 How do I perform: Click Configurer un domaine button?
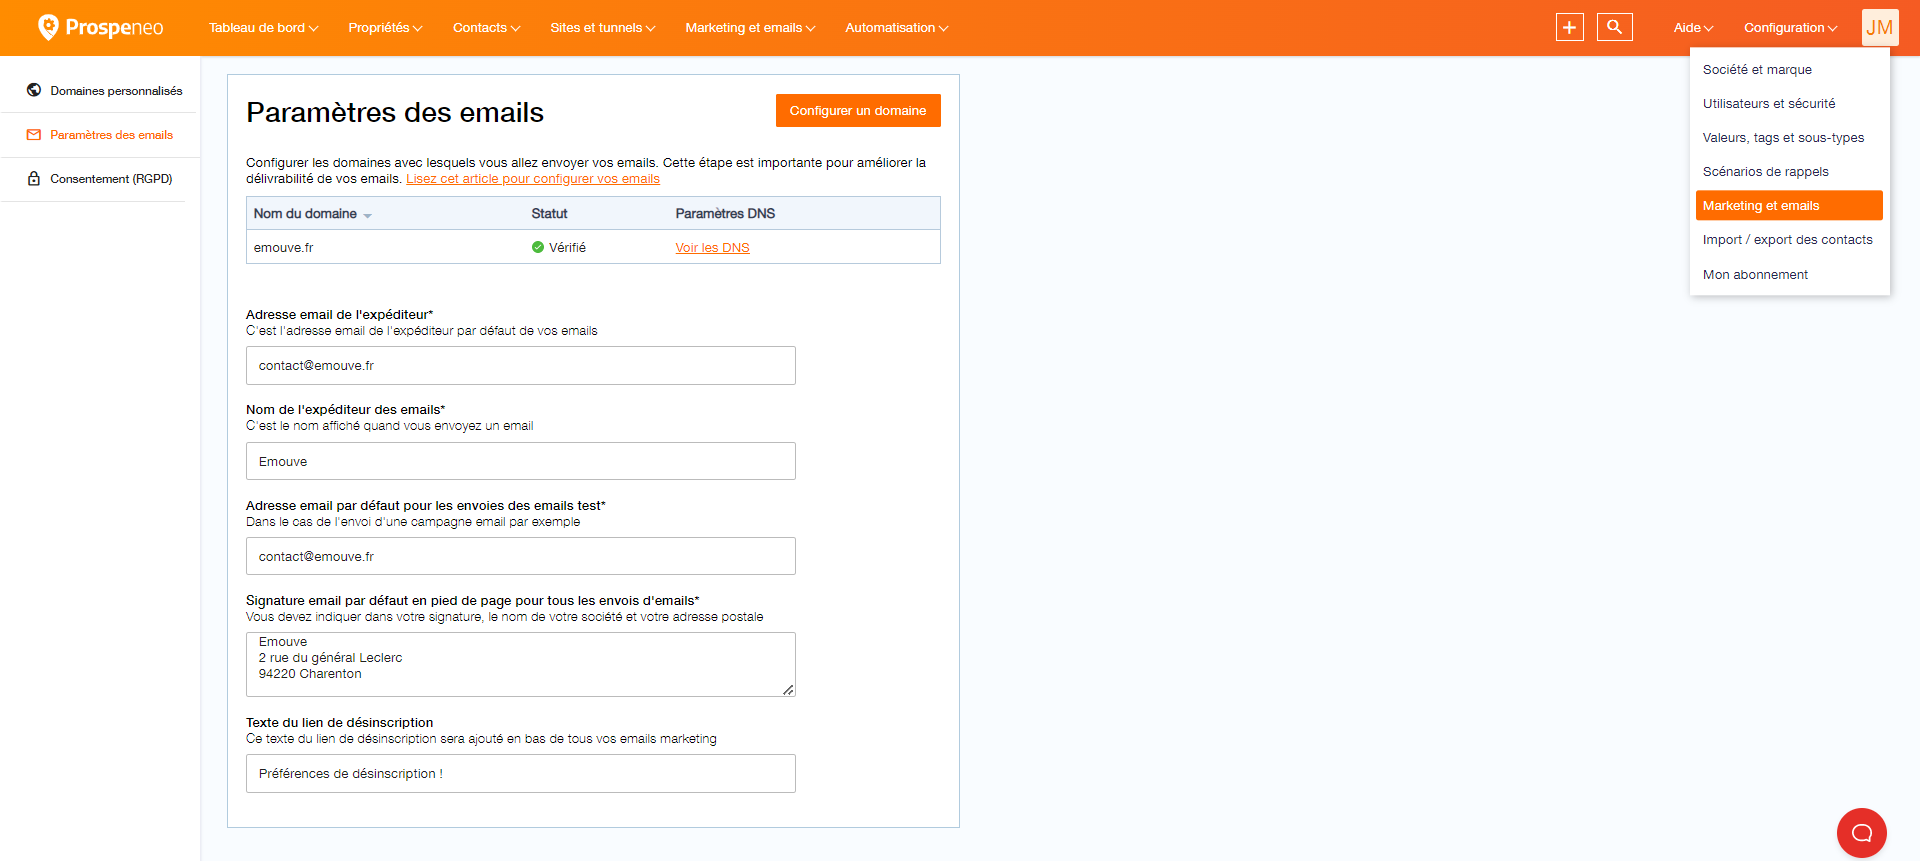[x=858, y=111]
